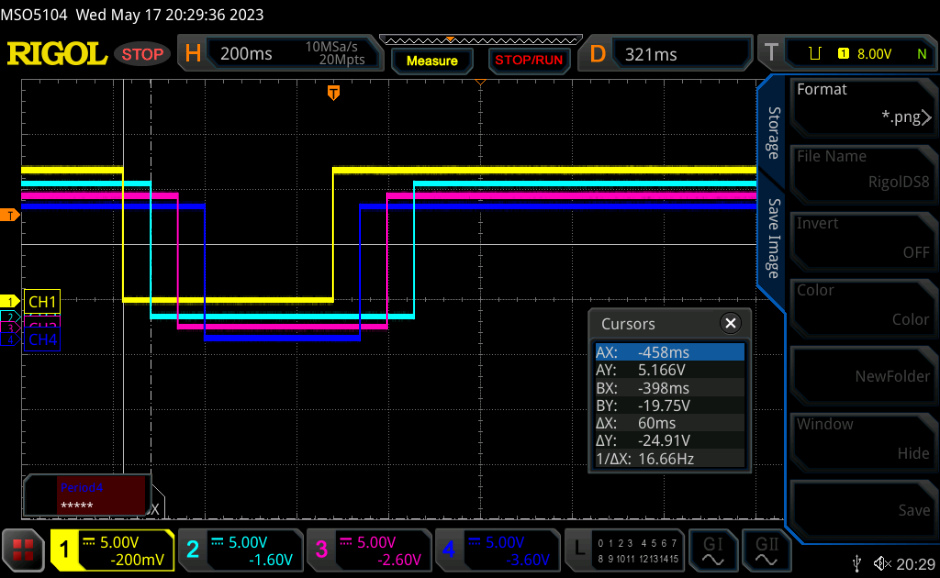The height and width of the screenshot is (578, 940).
Task: Switch to the Save Image tab
Action: point(773,238)
